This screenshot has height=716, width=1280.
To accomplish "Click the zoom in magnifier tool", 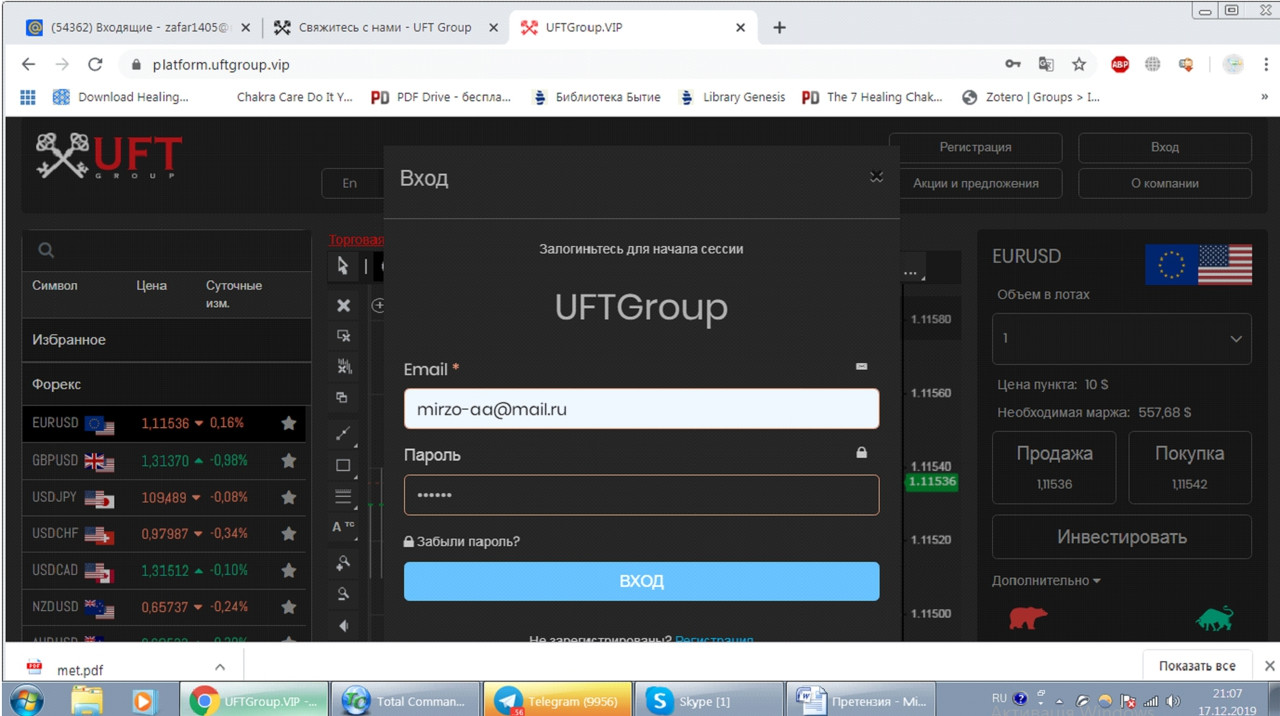I will pos(343,562).
